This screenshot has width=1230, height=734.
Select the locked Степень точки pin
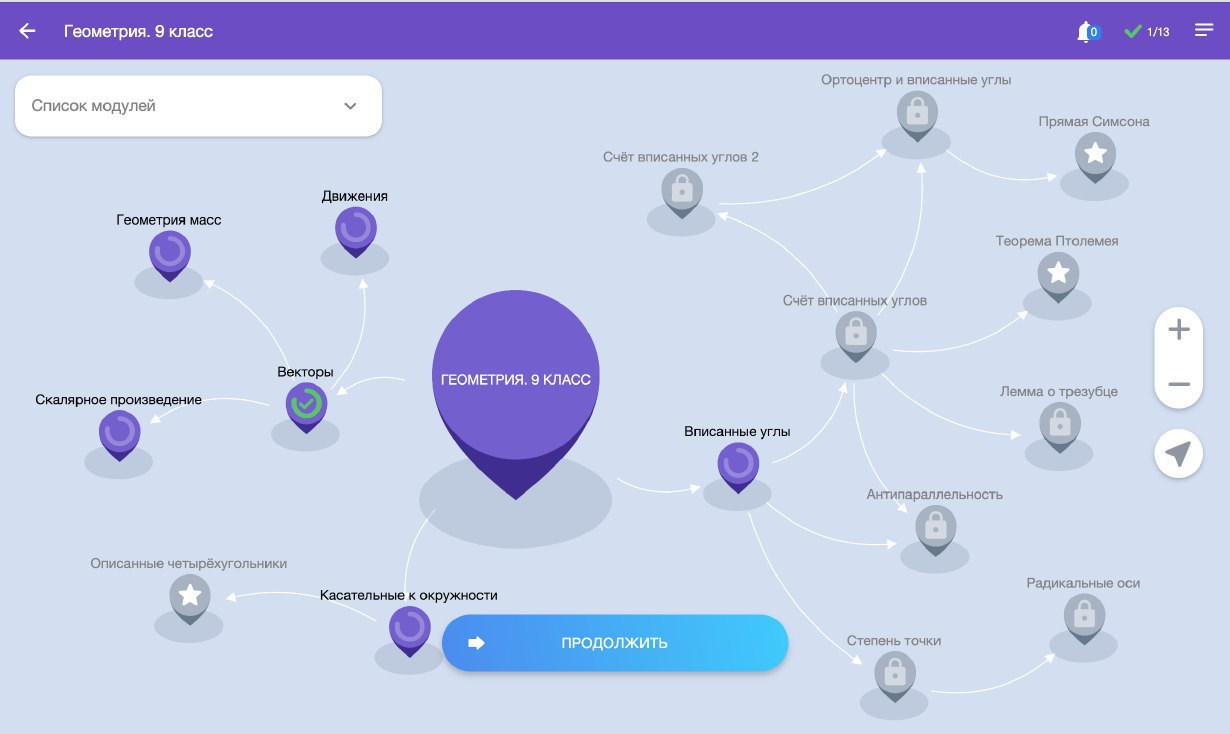click(x=895, y=678)
